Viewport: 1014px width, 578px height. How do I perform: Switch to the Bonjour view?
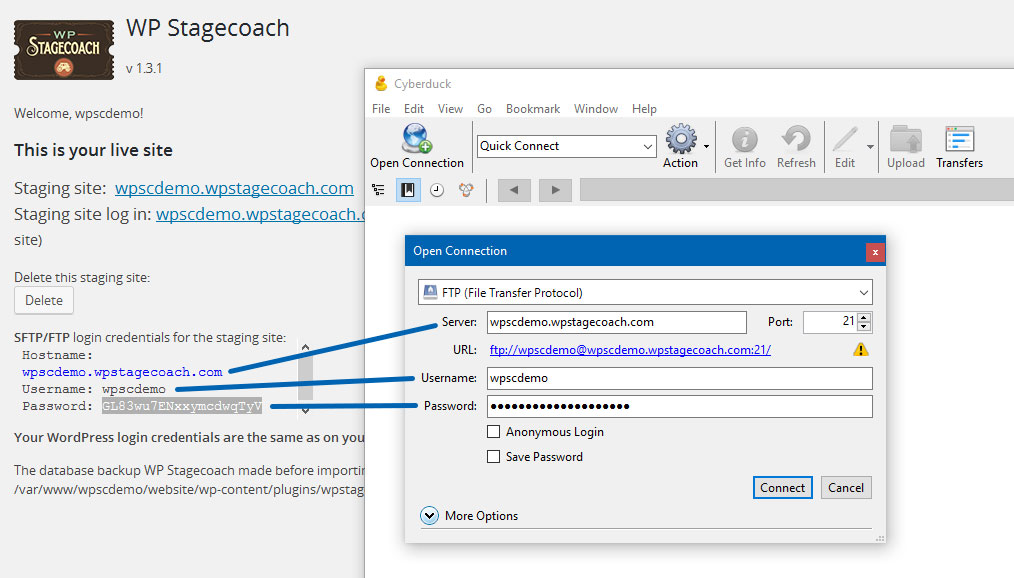(x=465, y=190)
